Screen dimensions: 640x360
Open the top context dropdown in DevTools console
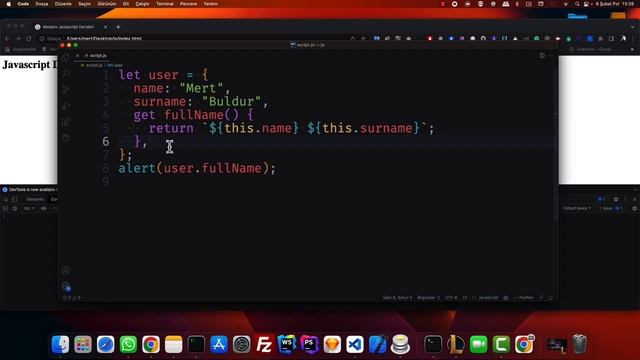coord(28,209)
